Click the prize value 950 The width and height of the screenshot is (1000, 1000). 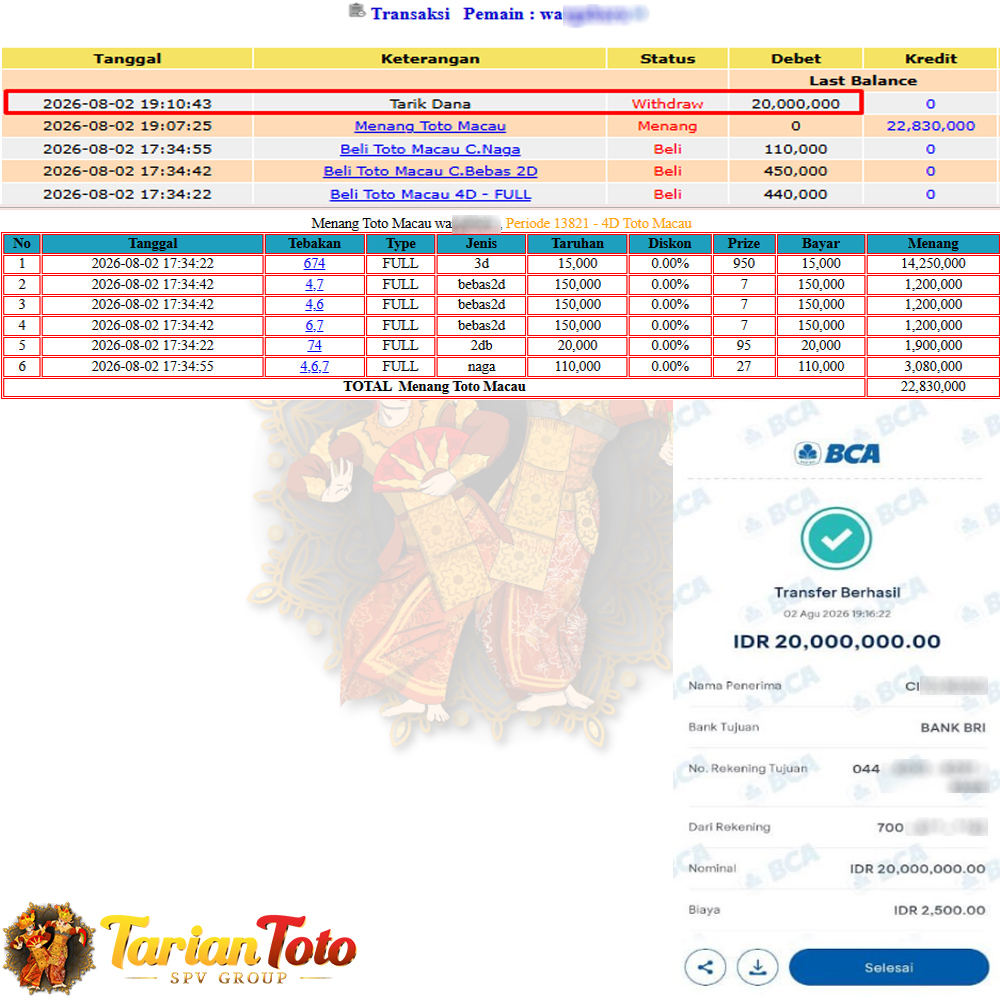pyautogui.click(x=744, y=263)
